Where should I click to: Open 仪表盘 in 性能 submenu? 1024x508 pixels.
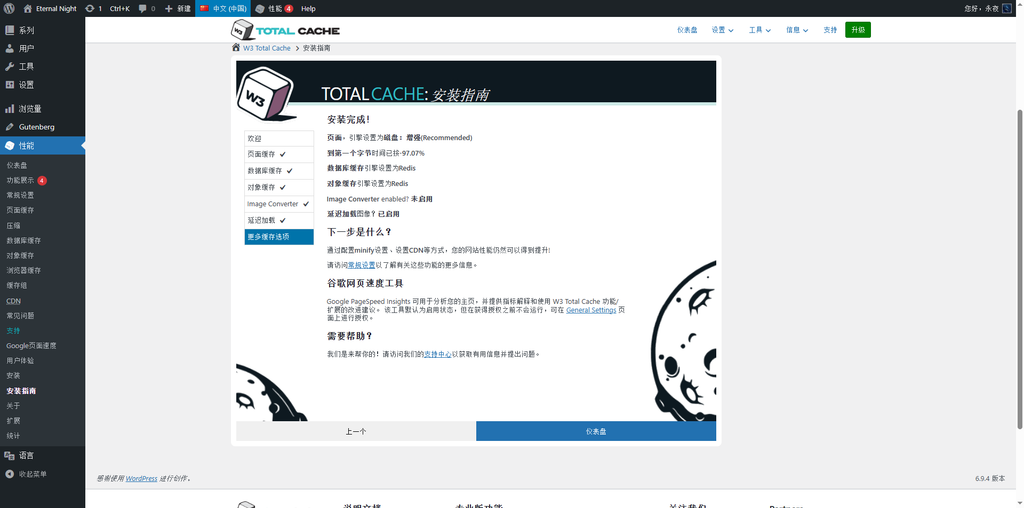[x=42, y=165]
